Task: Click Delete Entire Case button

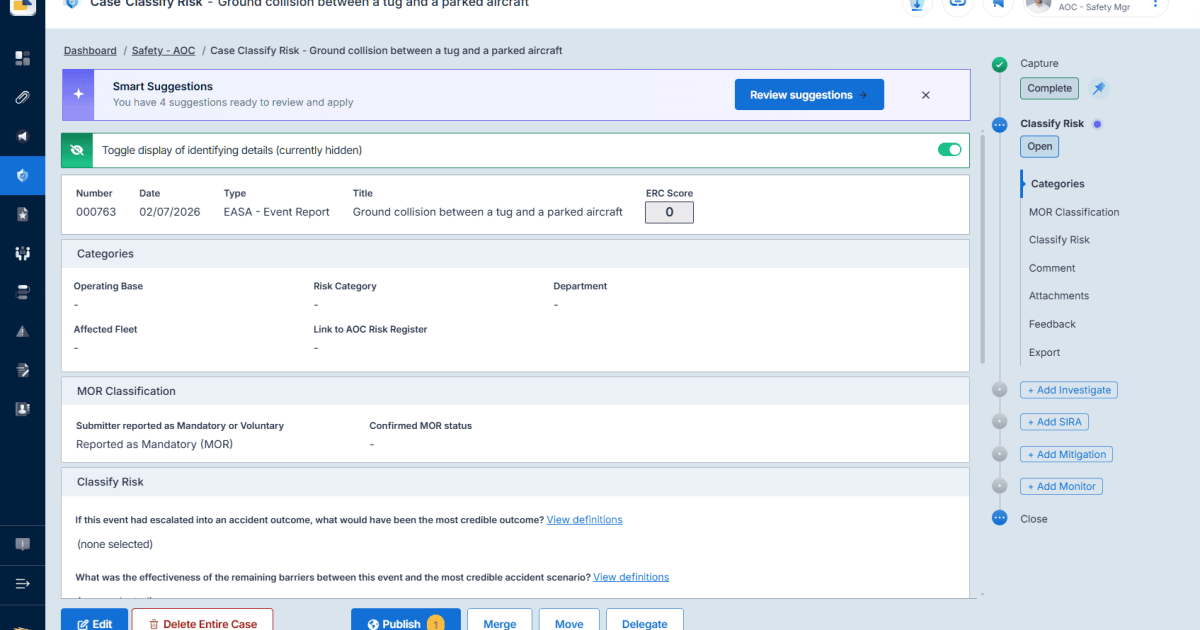Action: coord(202,620)
